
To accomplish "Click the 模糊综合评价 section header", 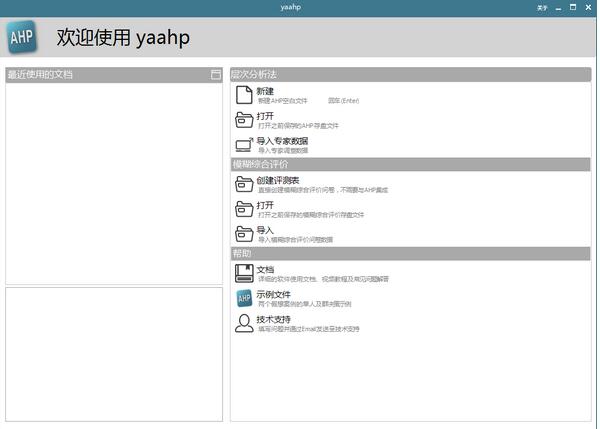I will coord(411,164).
